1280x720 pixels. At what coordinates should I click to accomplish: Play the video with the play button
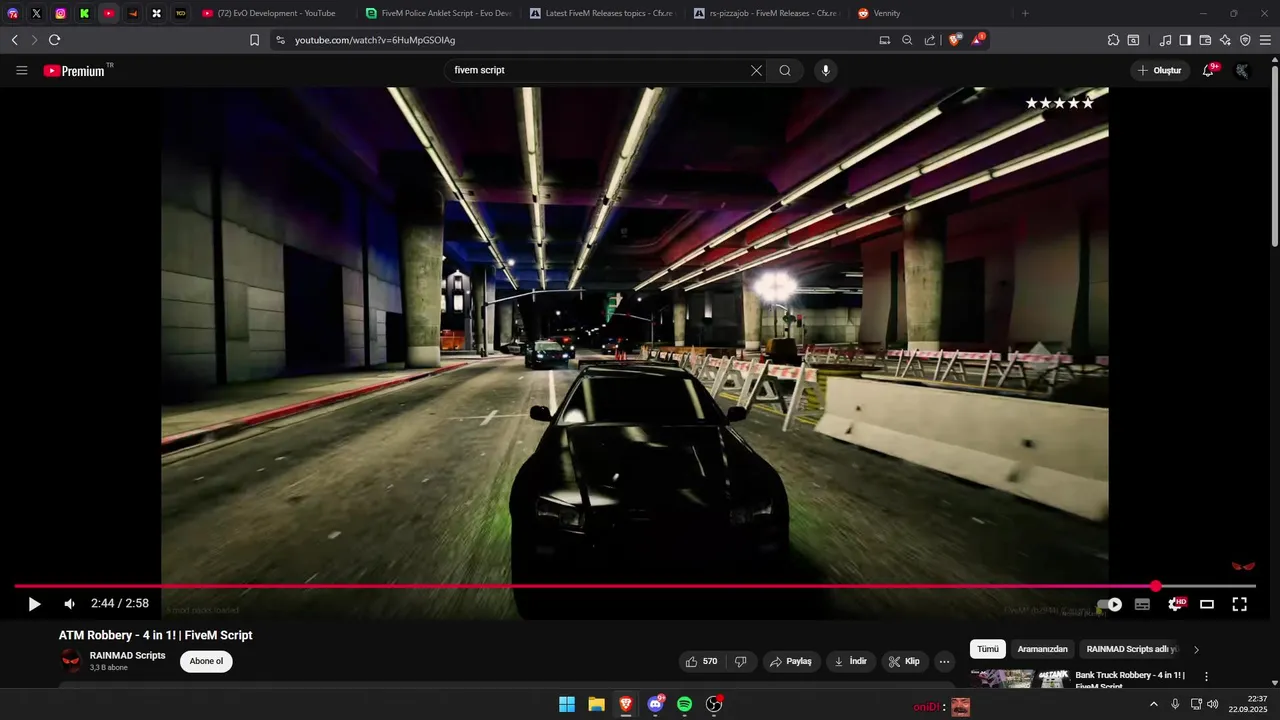click(x=34, y=604)
